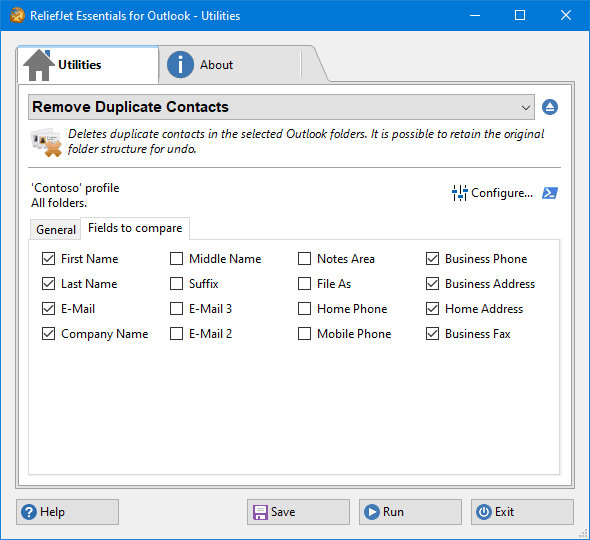Click the utility description text about deleting duplicates
The width and height of the screenshot is (590, 540).
click(x=306, y=141)
